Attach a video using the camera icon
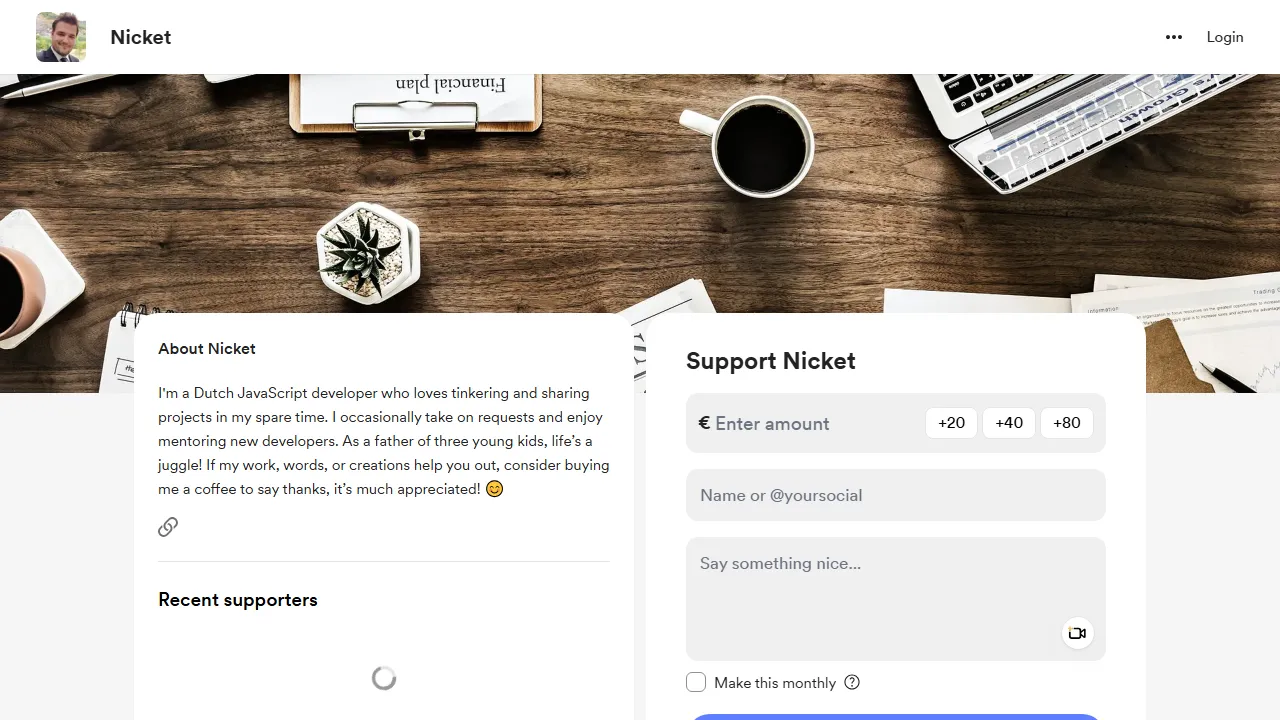Image resolution: width=1280 pixels, height=720 pixels. [1077, 633]
